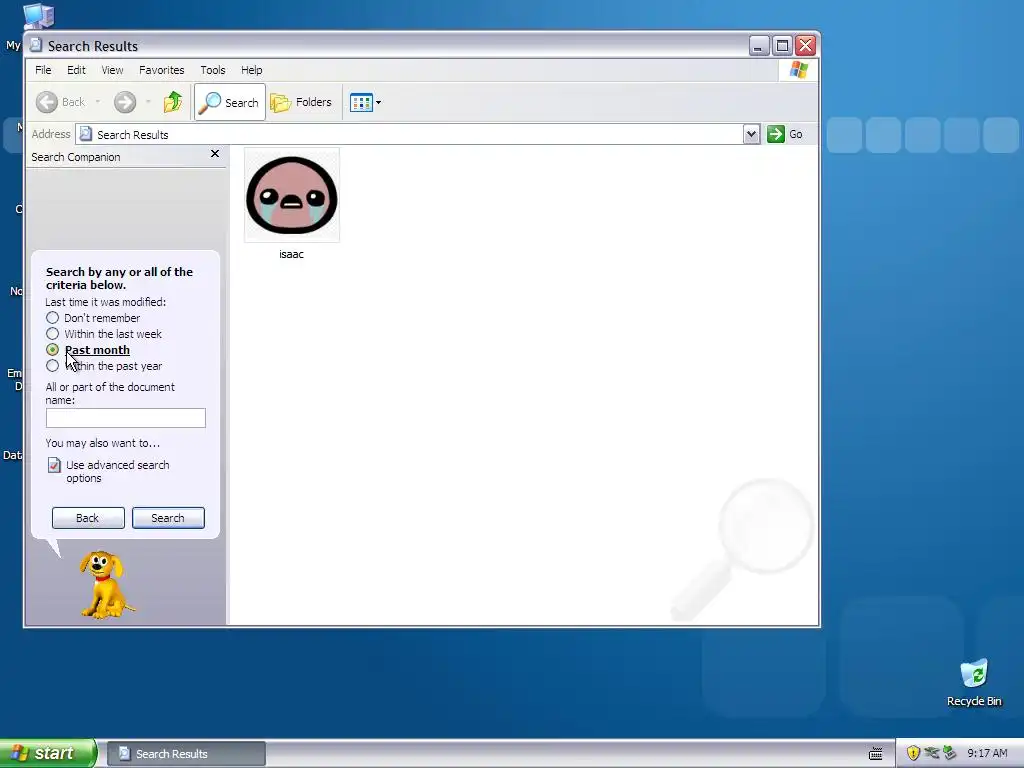Click the security shield tray icon
This screenshot has width=1024, height=768.
tap(913, 754)
